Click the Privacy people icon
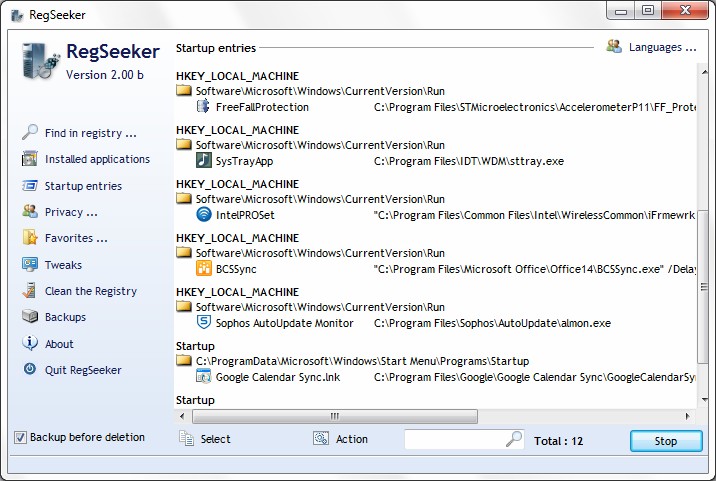The height and width of the screenshot is (481, 716). click(30, 211)
